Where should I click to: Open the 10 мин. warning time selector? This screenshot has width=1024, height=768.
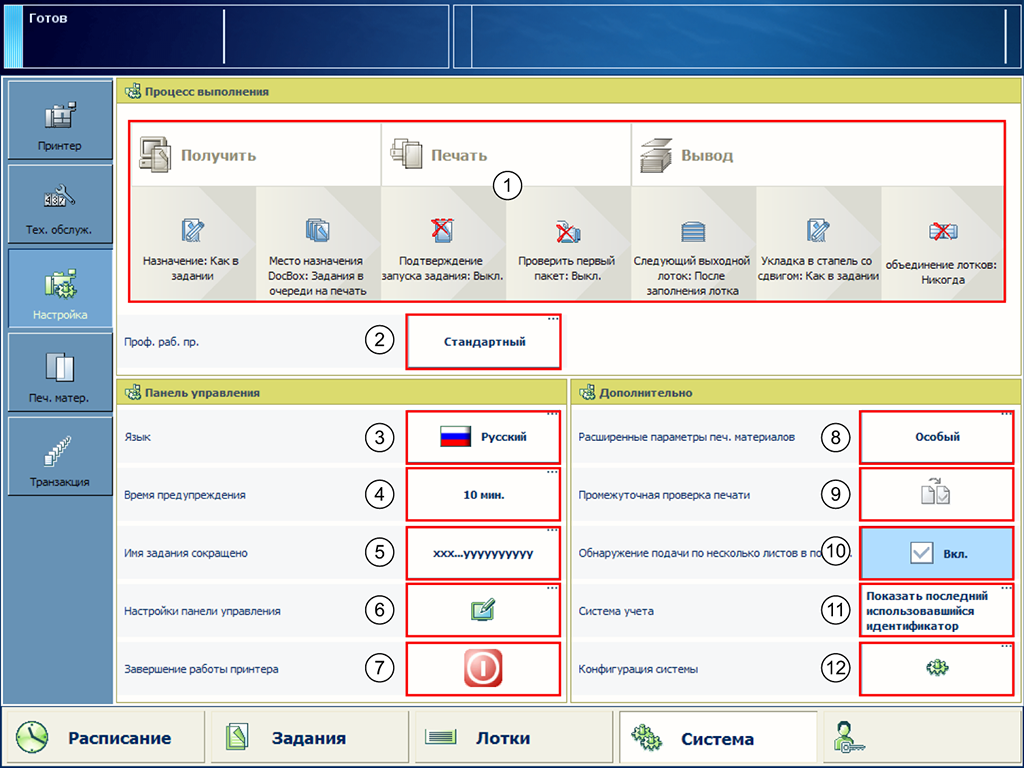483,494
